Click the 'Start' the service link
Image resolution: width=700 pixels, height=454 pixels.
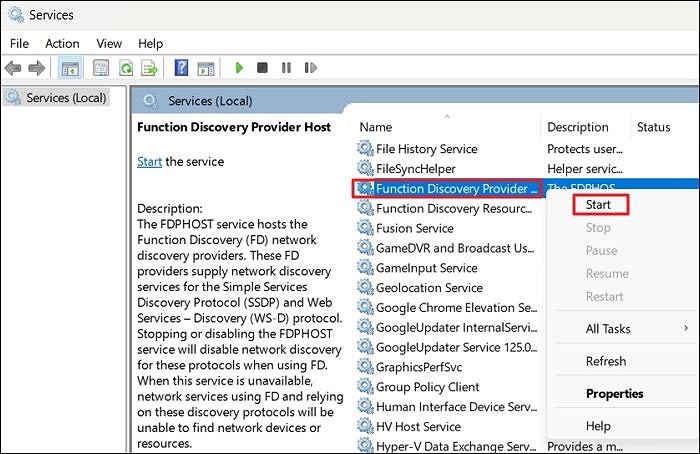pyautogui.click(x=149, y=161)
